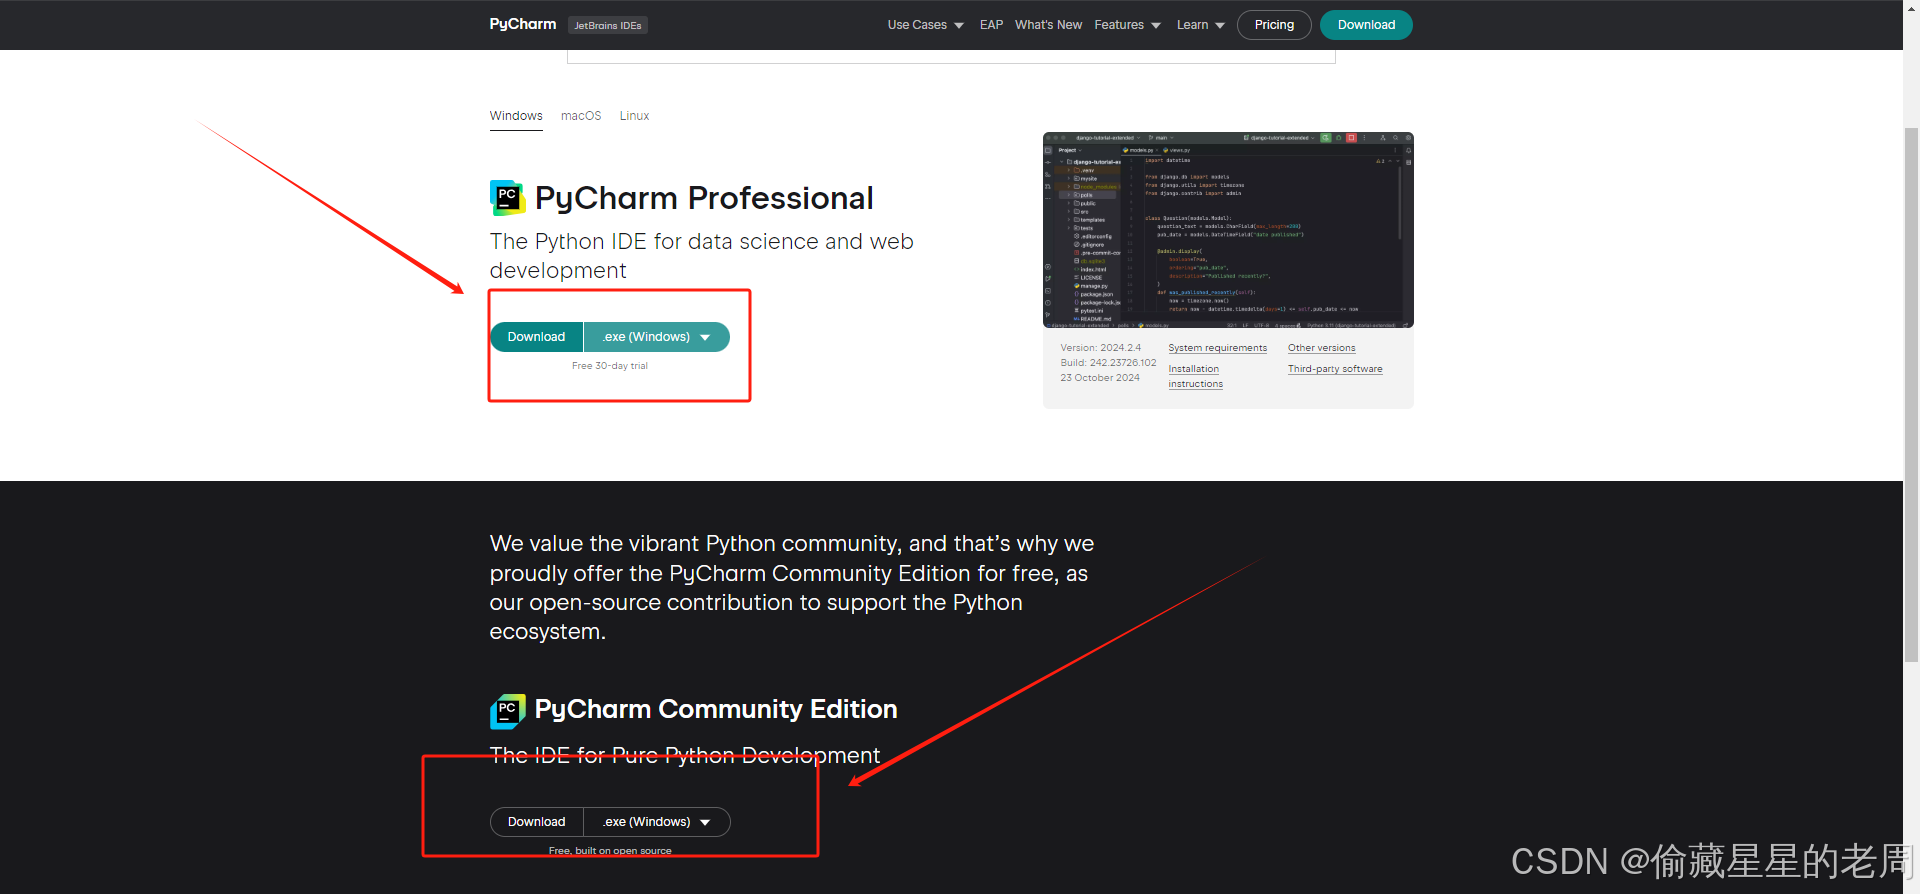Open What's New page
The height and width of the screenshot is (894, 1920).
1048,25
